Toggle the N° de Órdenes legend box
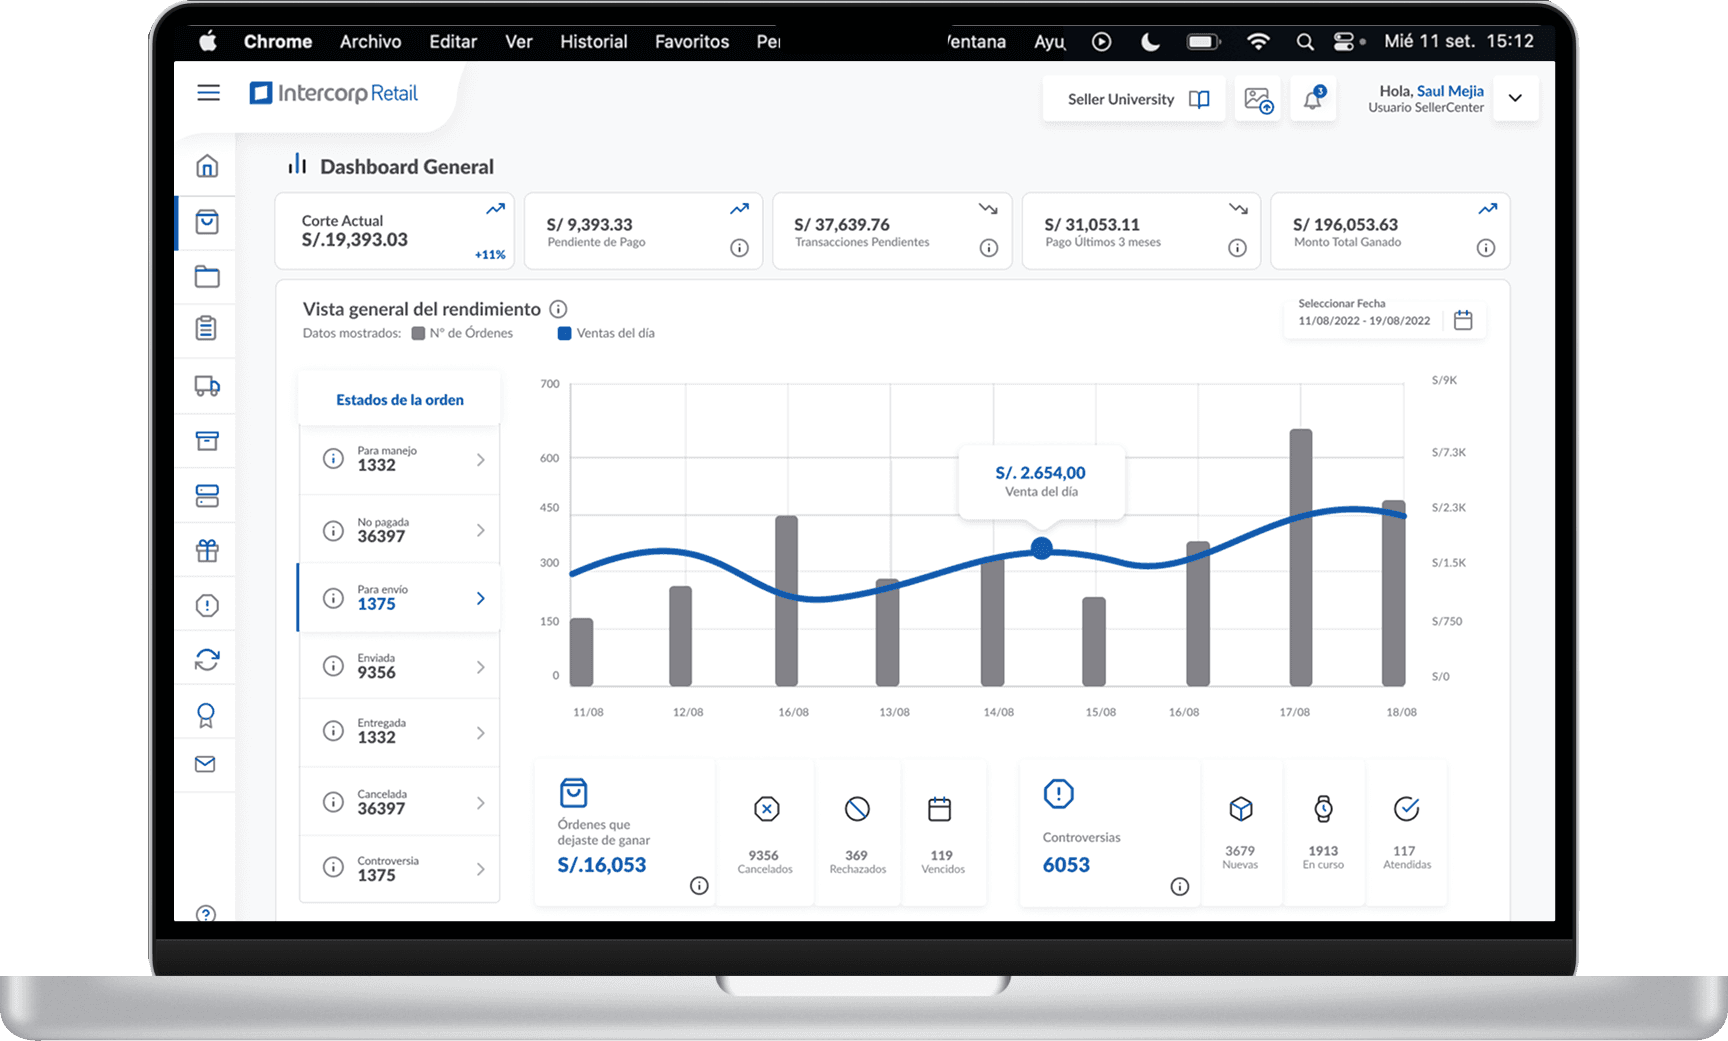This screenshot has width=1728, height=1041. (419, 334)
